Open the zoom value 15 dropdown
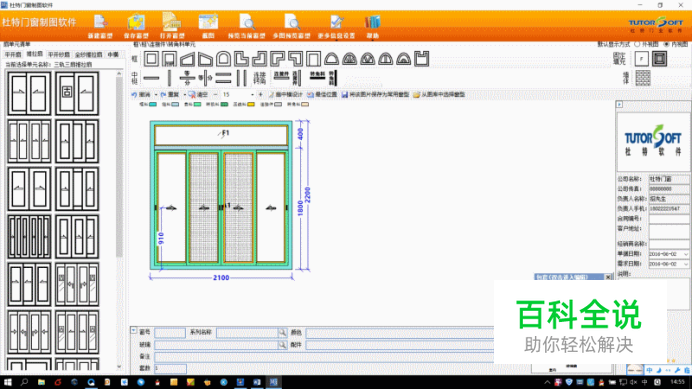 (x=252, y=94)
